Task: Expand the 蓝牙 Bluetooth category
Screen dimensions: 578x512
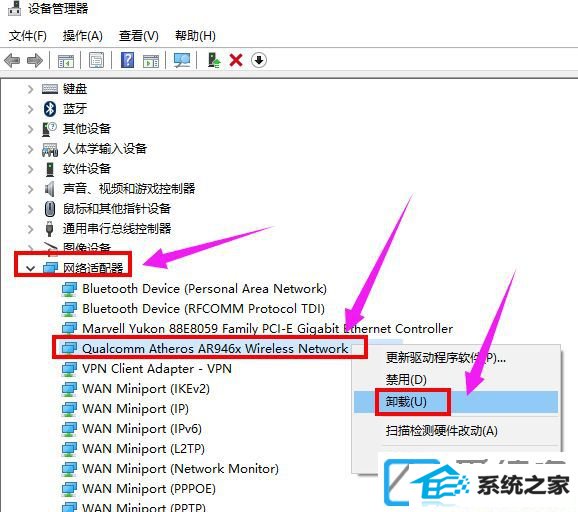Action: click(x=31, y=109)
